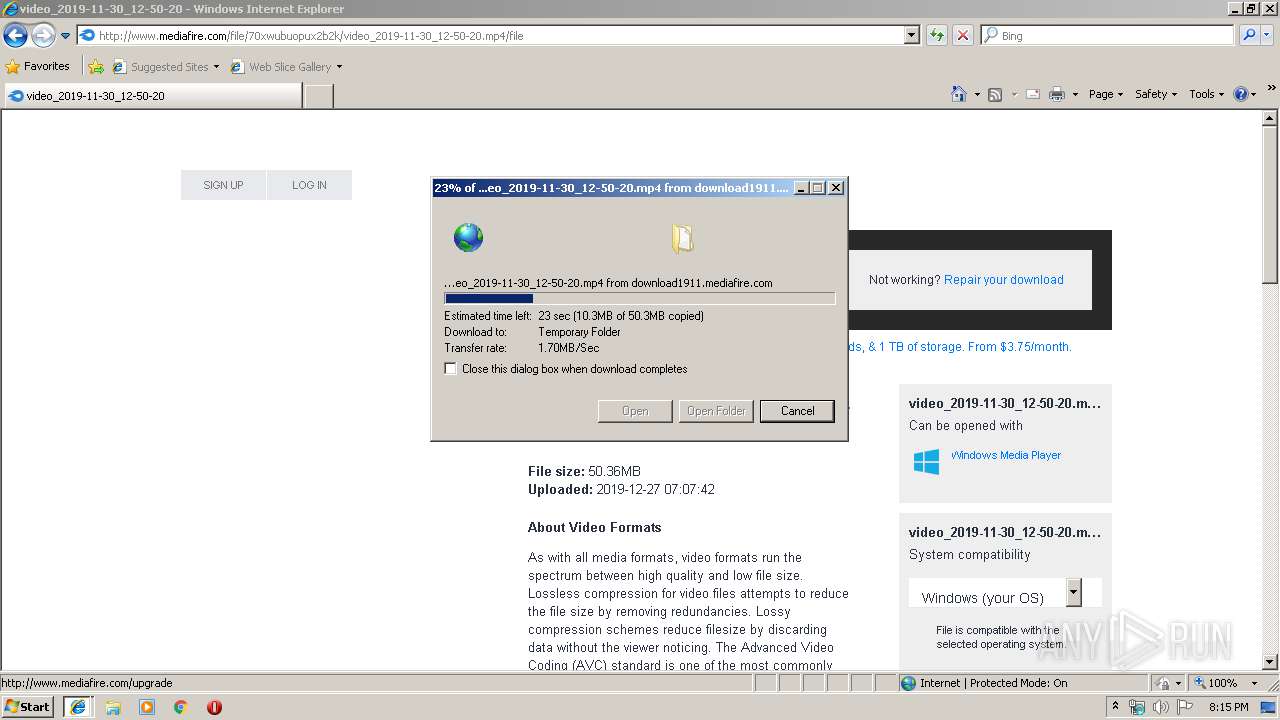Open the Start menu
1280x720 pixels.
click(28, 707)
